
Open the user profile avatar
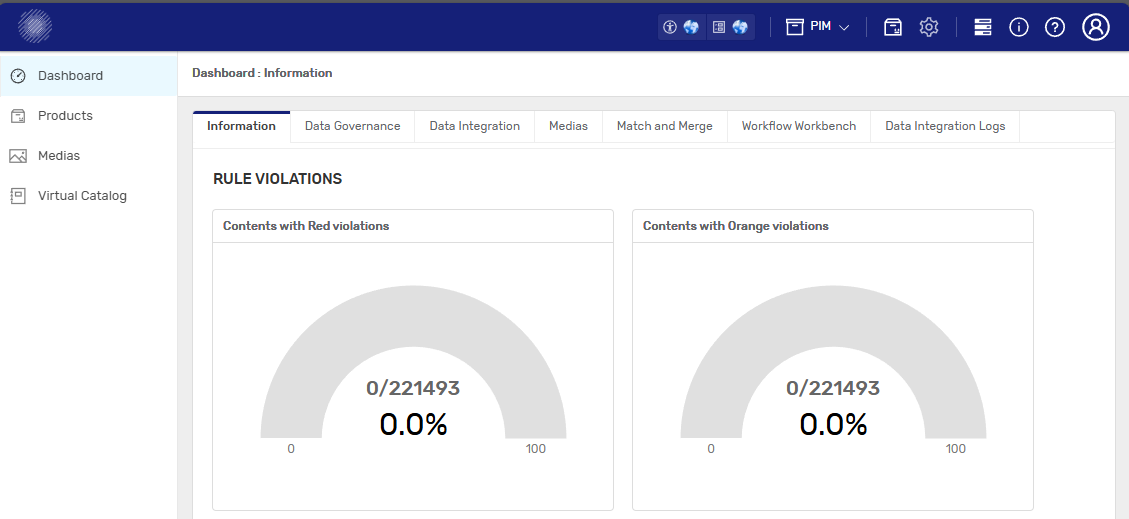[1096, 27]
